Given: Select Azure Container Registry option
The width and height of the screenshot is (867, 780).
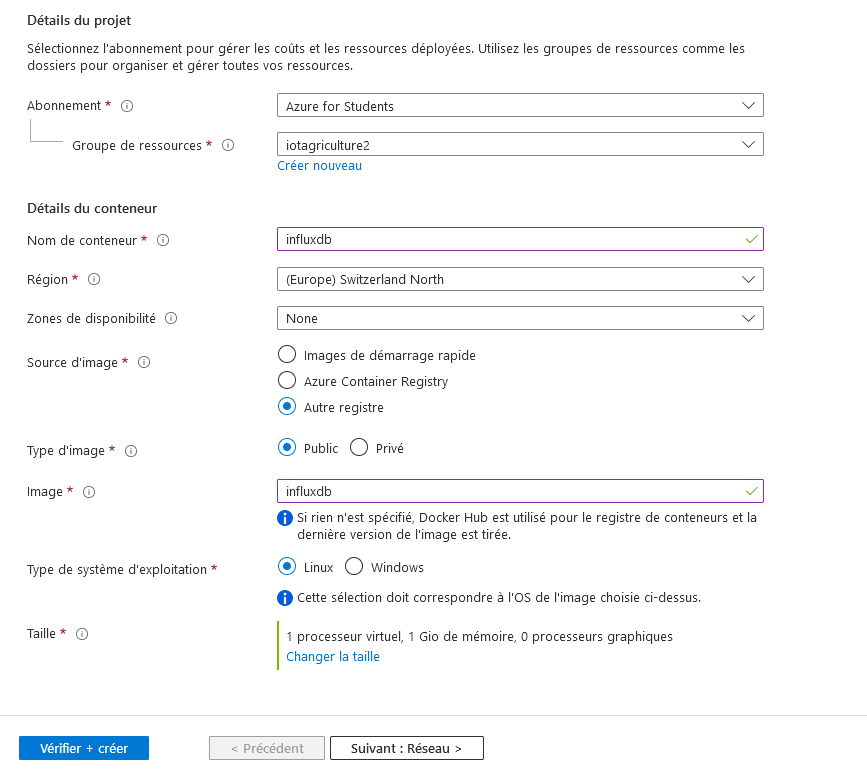Looking at the screenshot, I should 287,380.
